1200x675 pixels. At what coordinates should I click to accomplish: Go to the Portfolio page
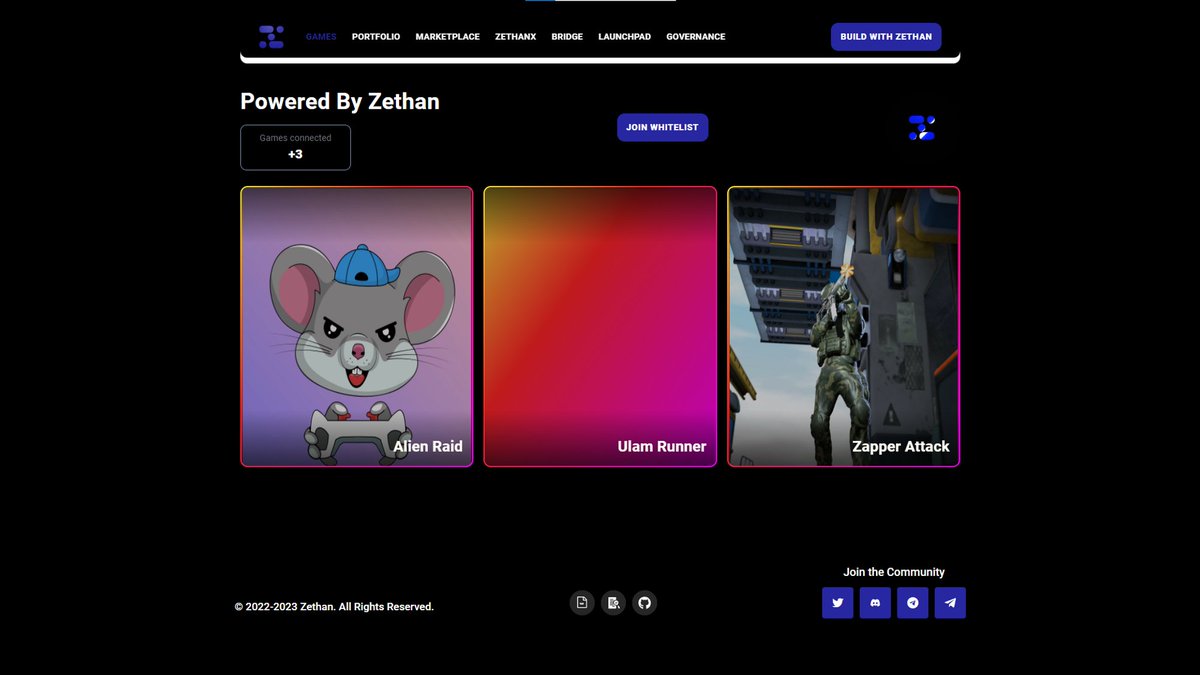(376, 37)
